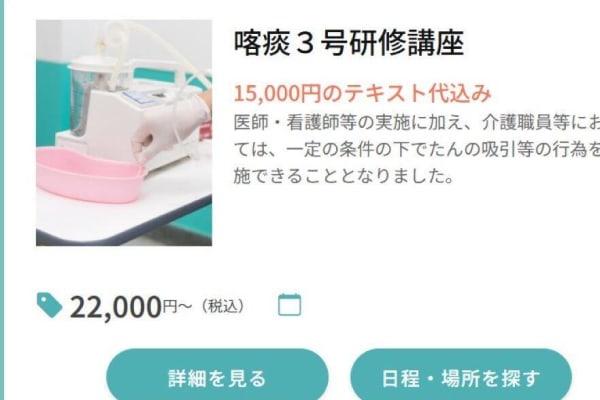Click the (税込) tax-included label
The image size is (600, 400).
[223, 306]
